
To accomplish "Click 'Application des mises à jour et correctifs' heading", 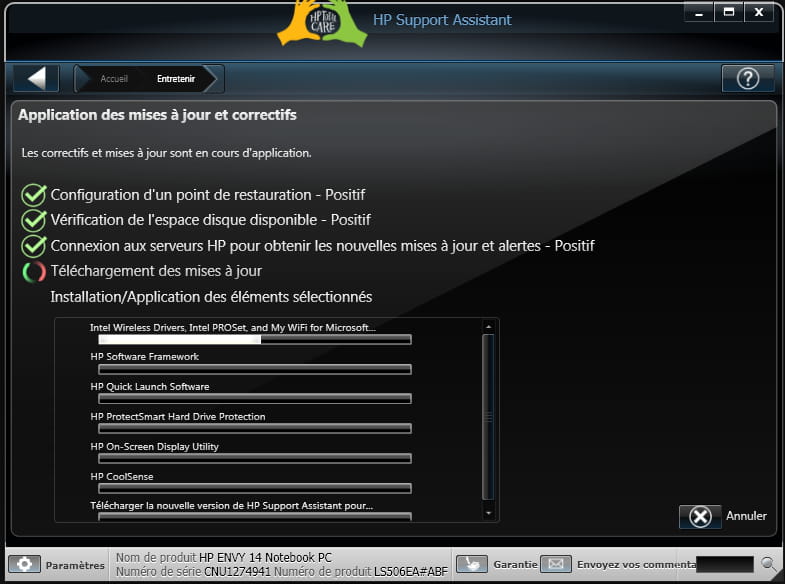I will 157,115.
